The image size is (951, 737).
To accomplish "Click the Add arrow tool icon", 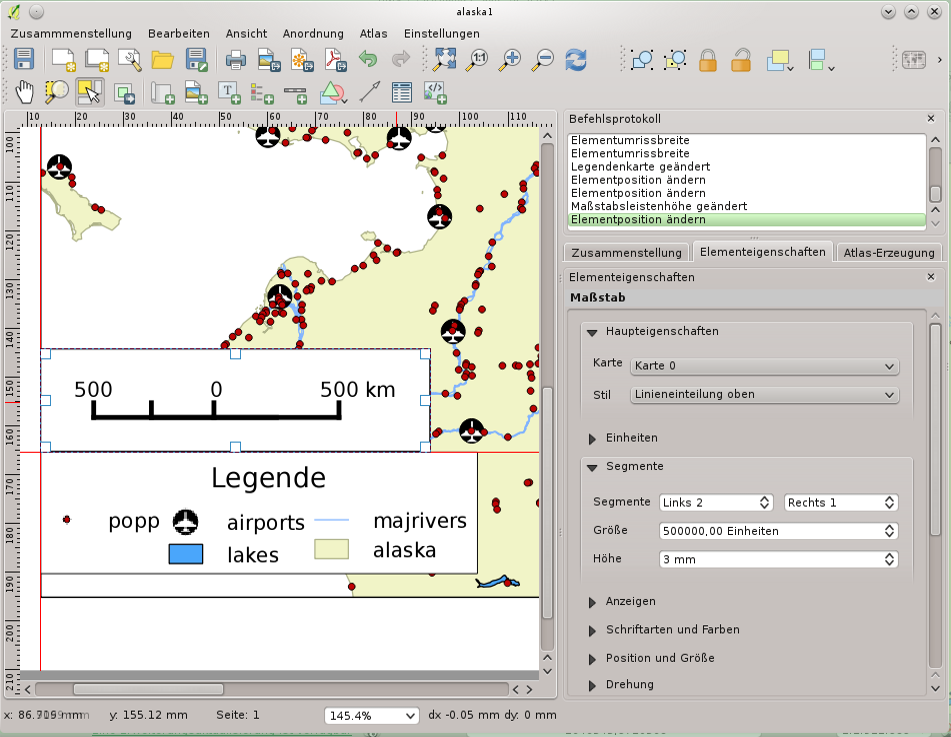I will pos(369,93).
